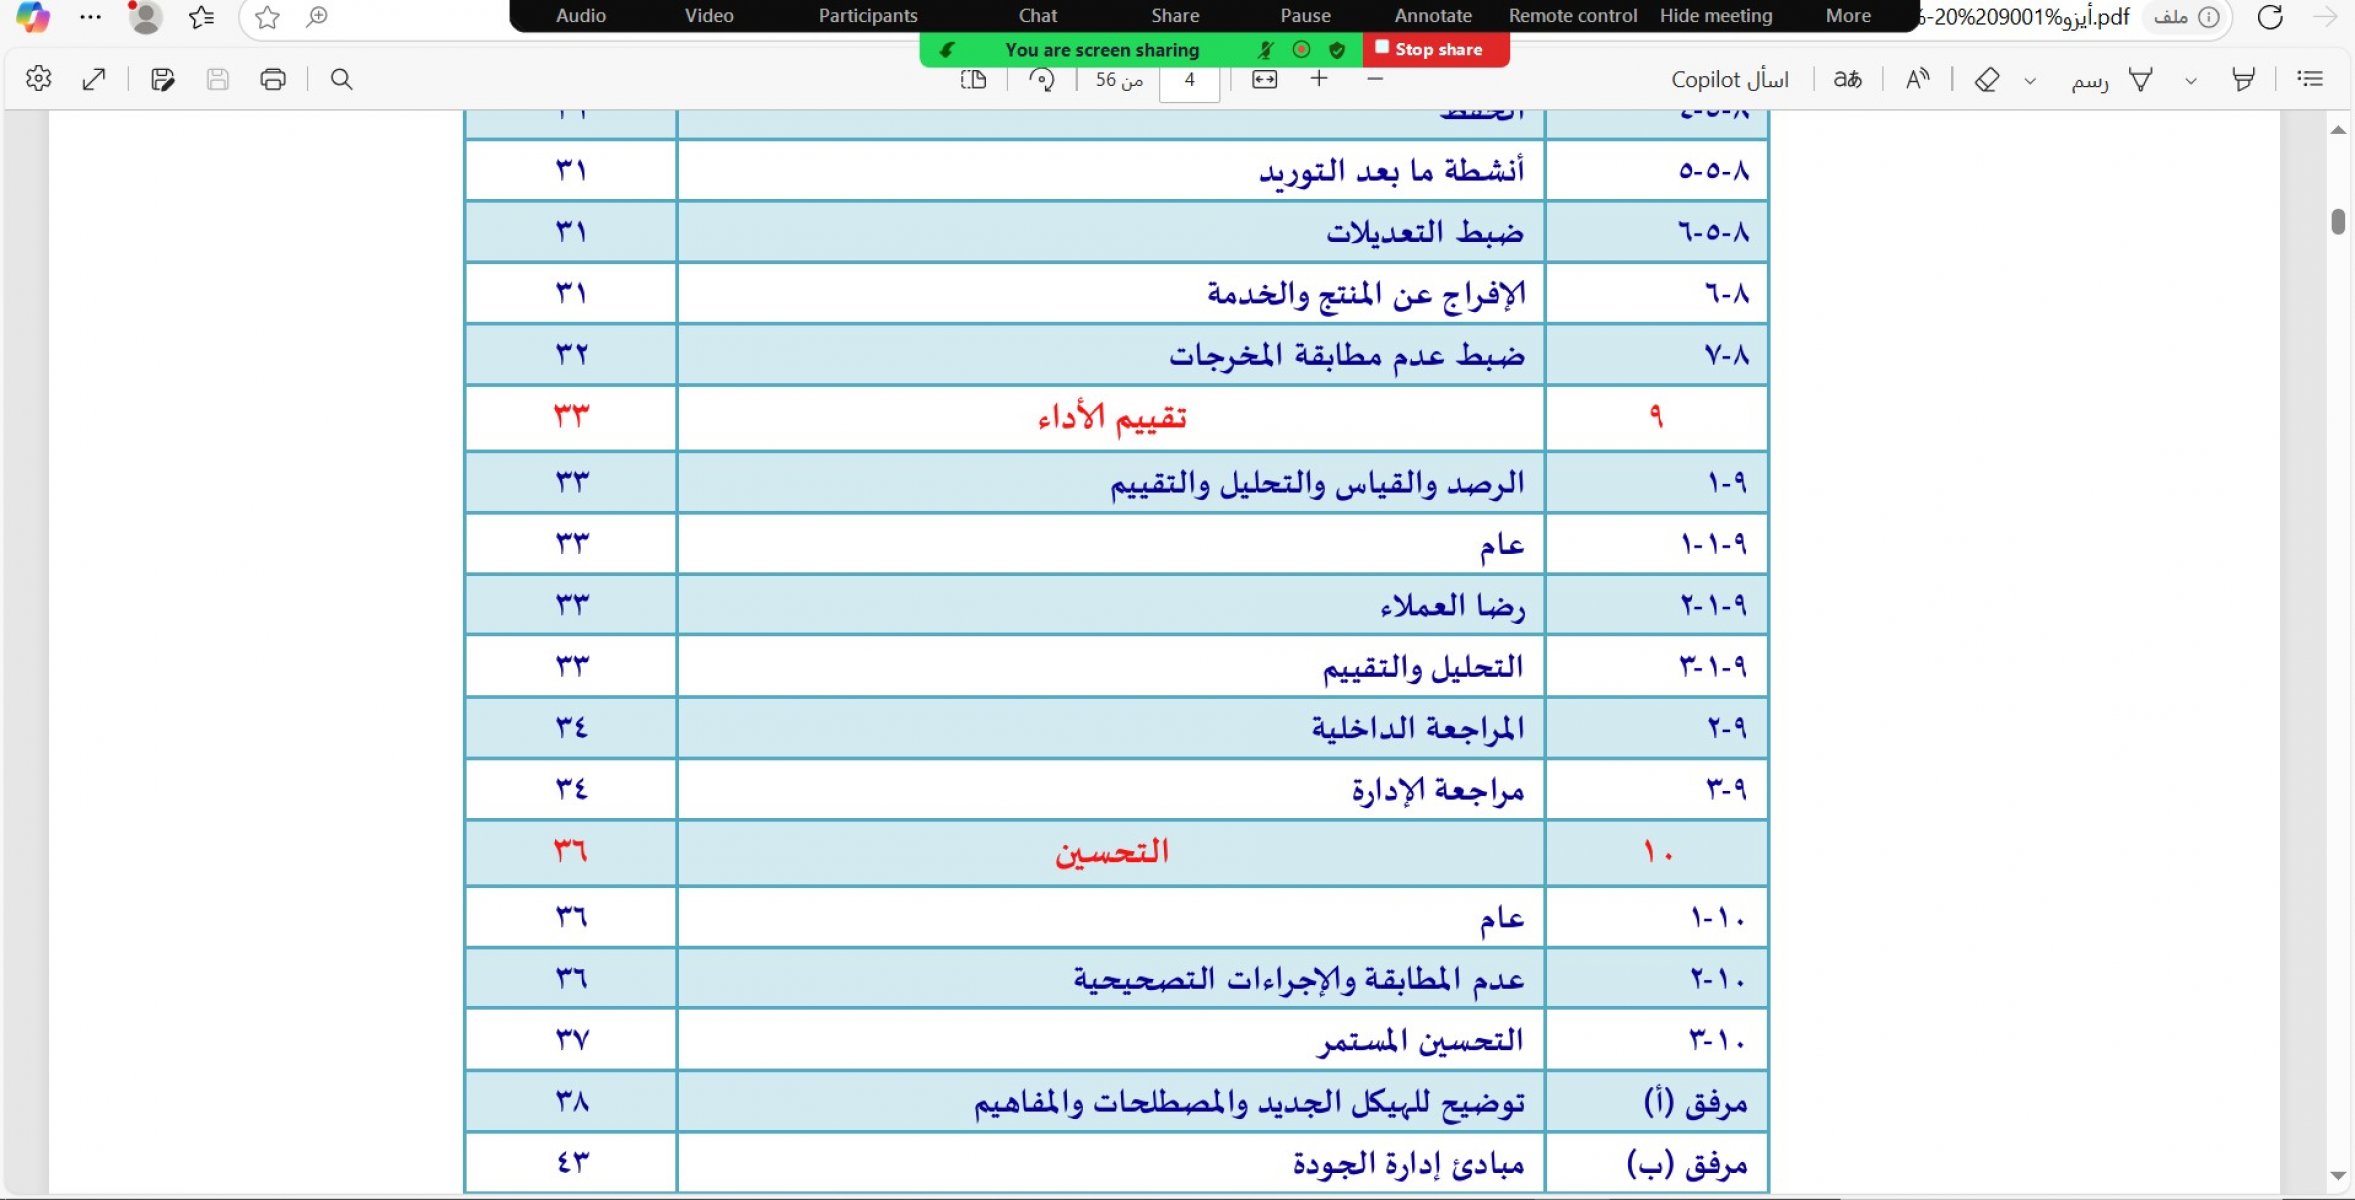Viewport: 2355px width, 1200px height.
Task: Click the muted microphone icon in sharing bar
Action: pos(1265,49)
